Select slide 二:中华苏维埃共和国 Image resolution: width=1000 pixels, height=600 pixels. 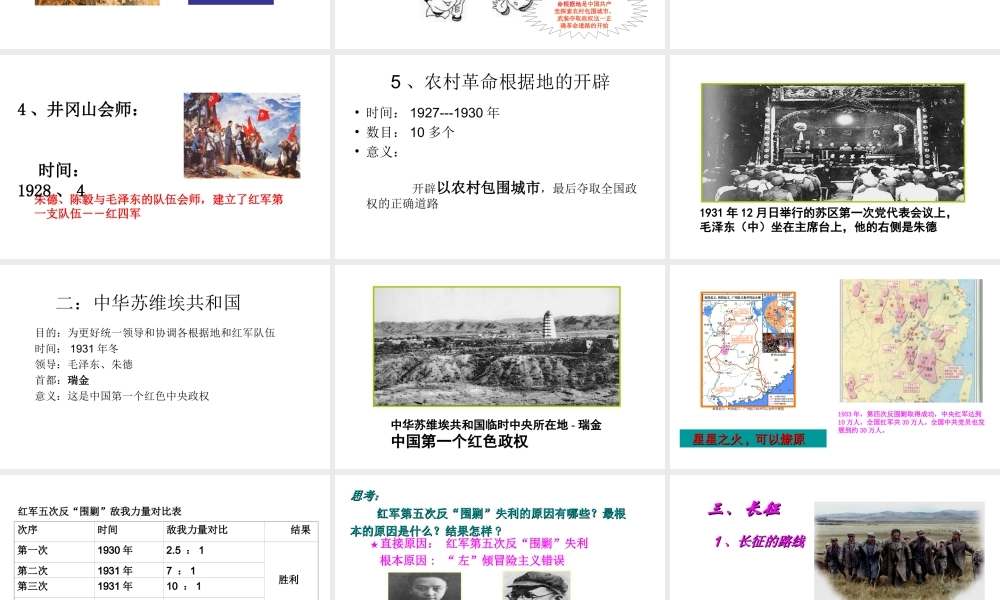pos(165,367)
